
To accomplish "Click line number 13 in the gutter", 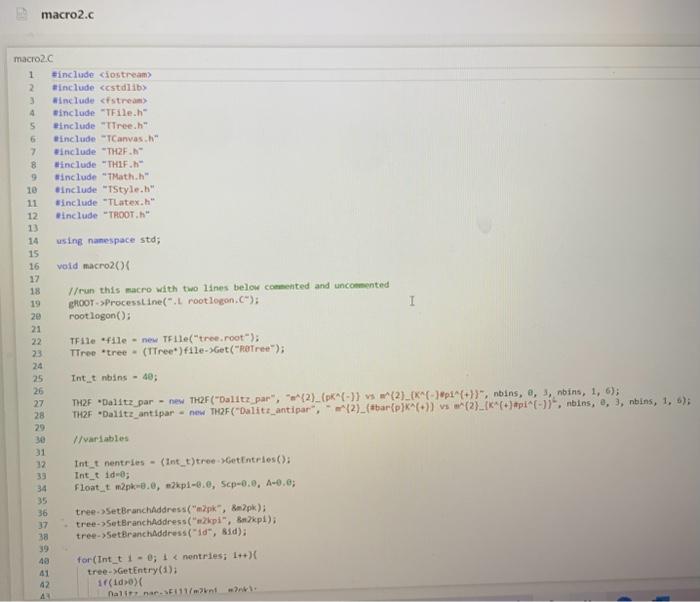I will 33,228.
